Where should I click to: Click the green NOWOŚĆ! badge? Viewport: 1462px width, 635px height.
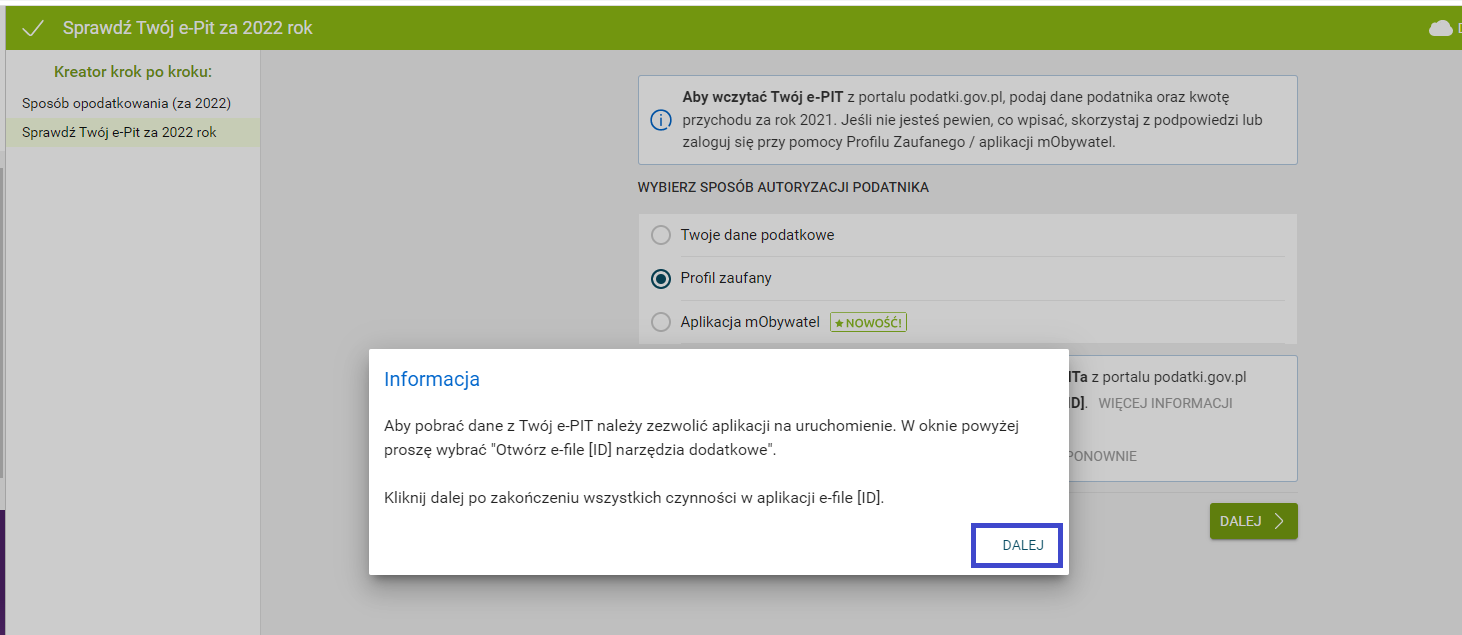[868, 322]
